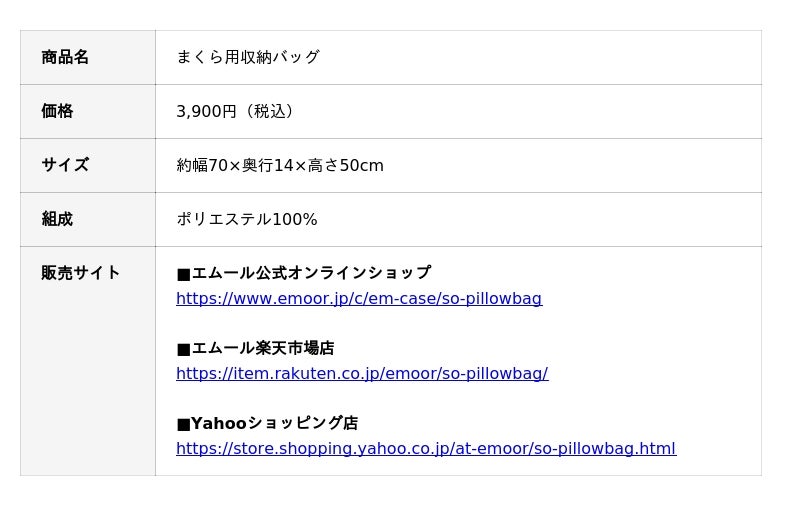The height and width of the screenshot is (506, 800).
Task: Click the square bullet before エムール楽天市場店
Action: tap(183, 349)
